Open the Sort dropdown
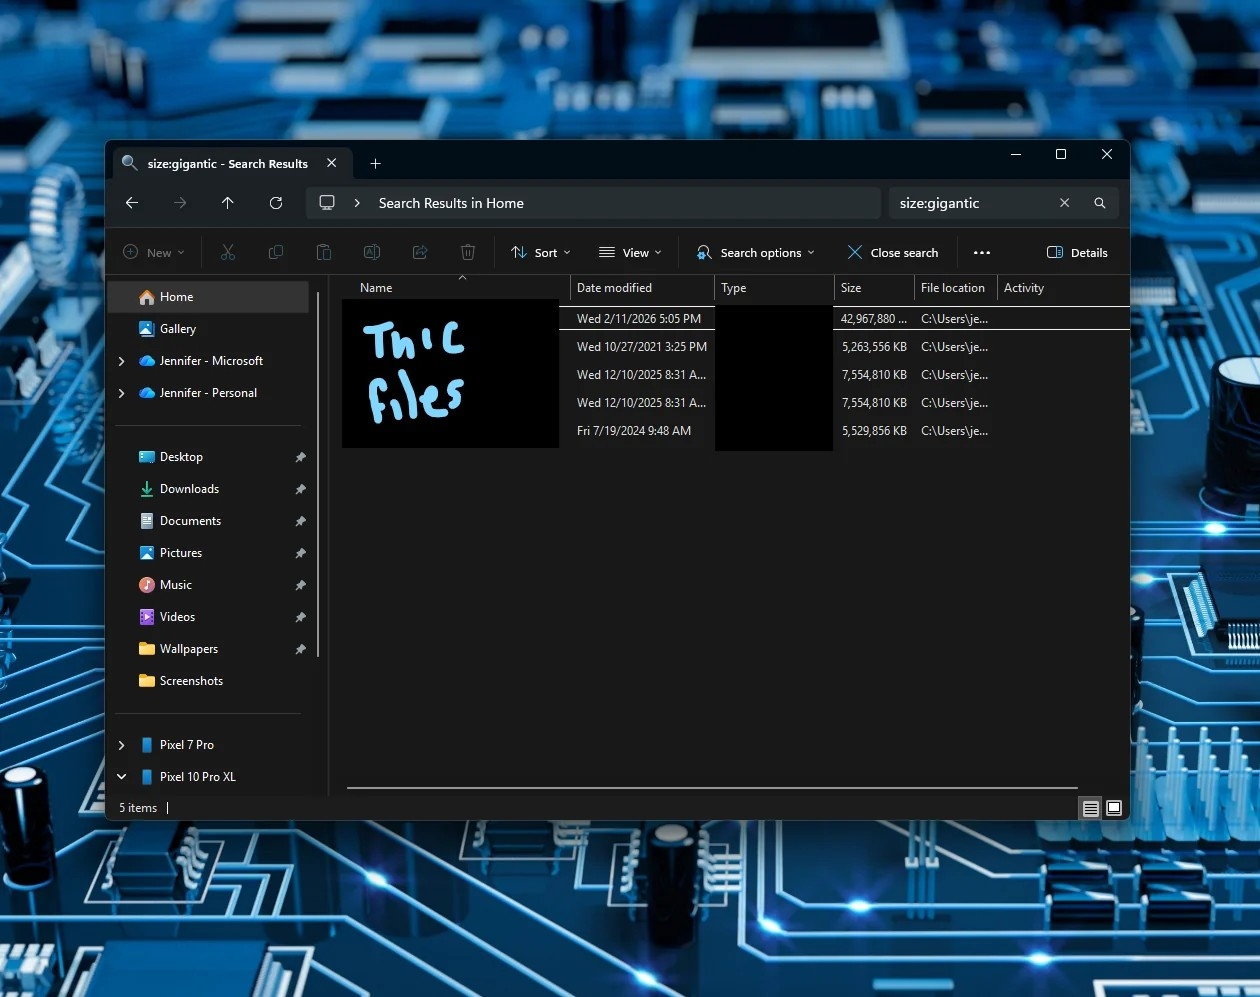Image resolution: width=1260 pixels, height=997 pixels. pos(541,253)
